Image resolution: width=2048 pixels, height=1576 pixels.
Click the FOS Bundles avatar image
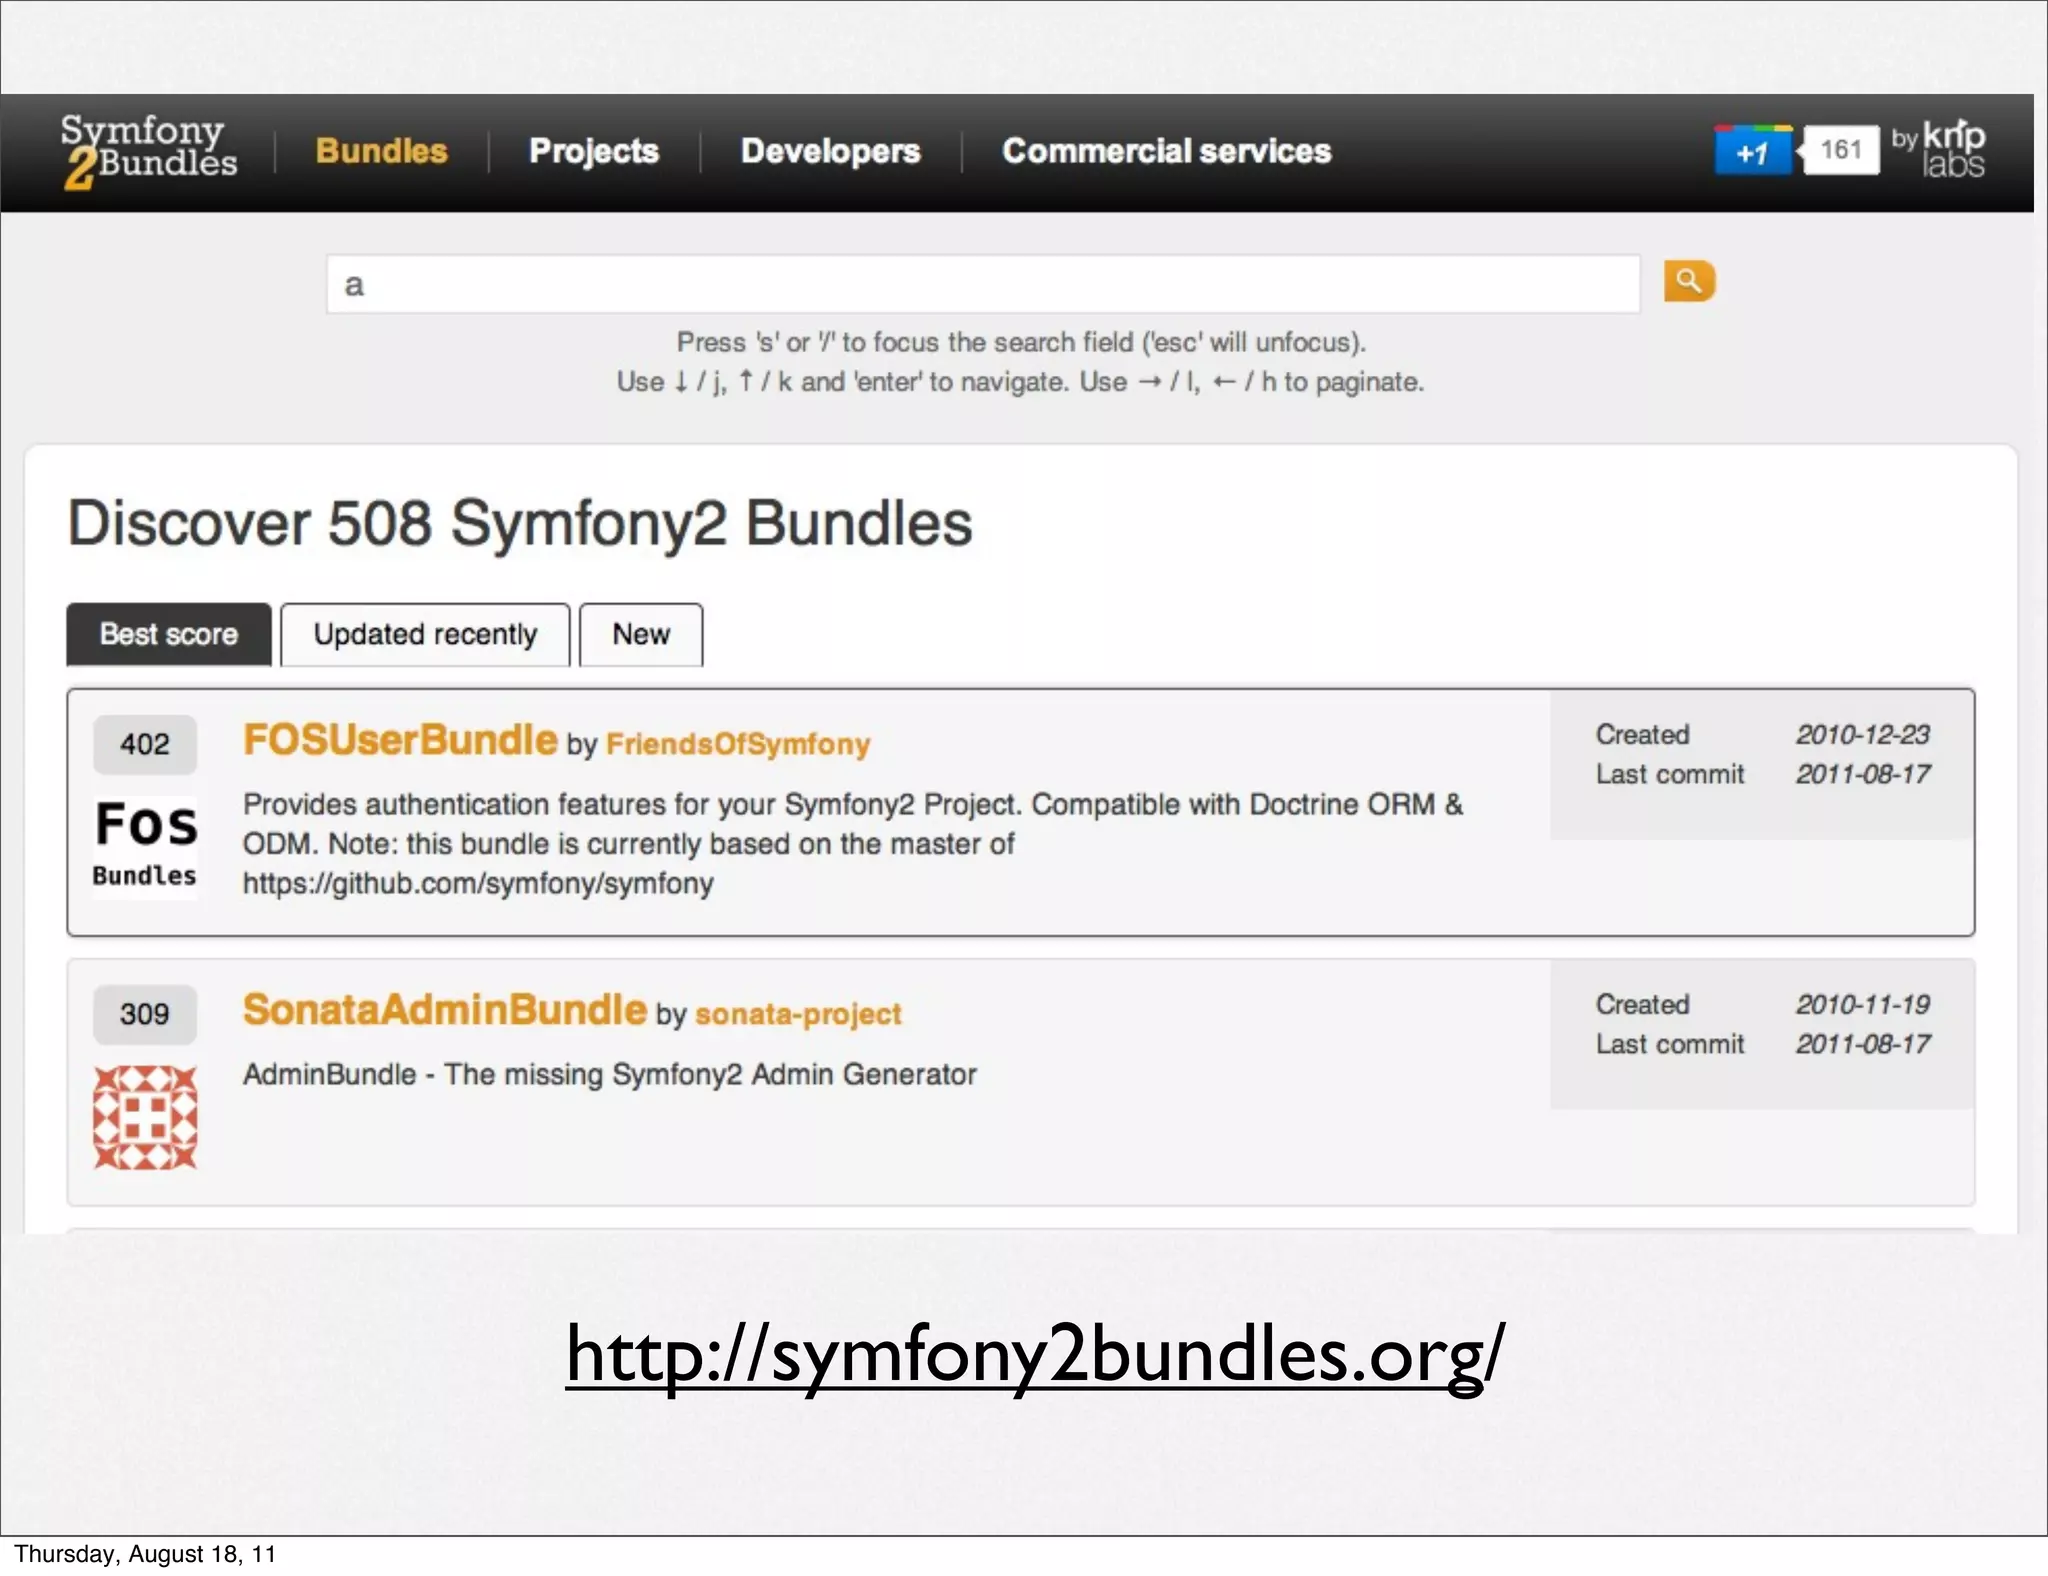[x=145, y=845]
